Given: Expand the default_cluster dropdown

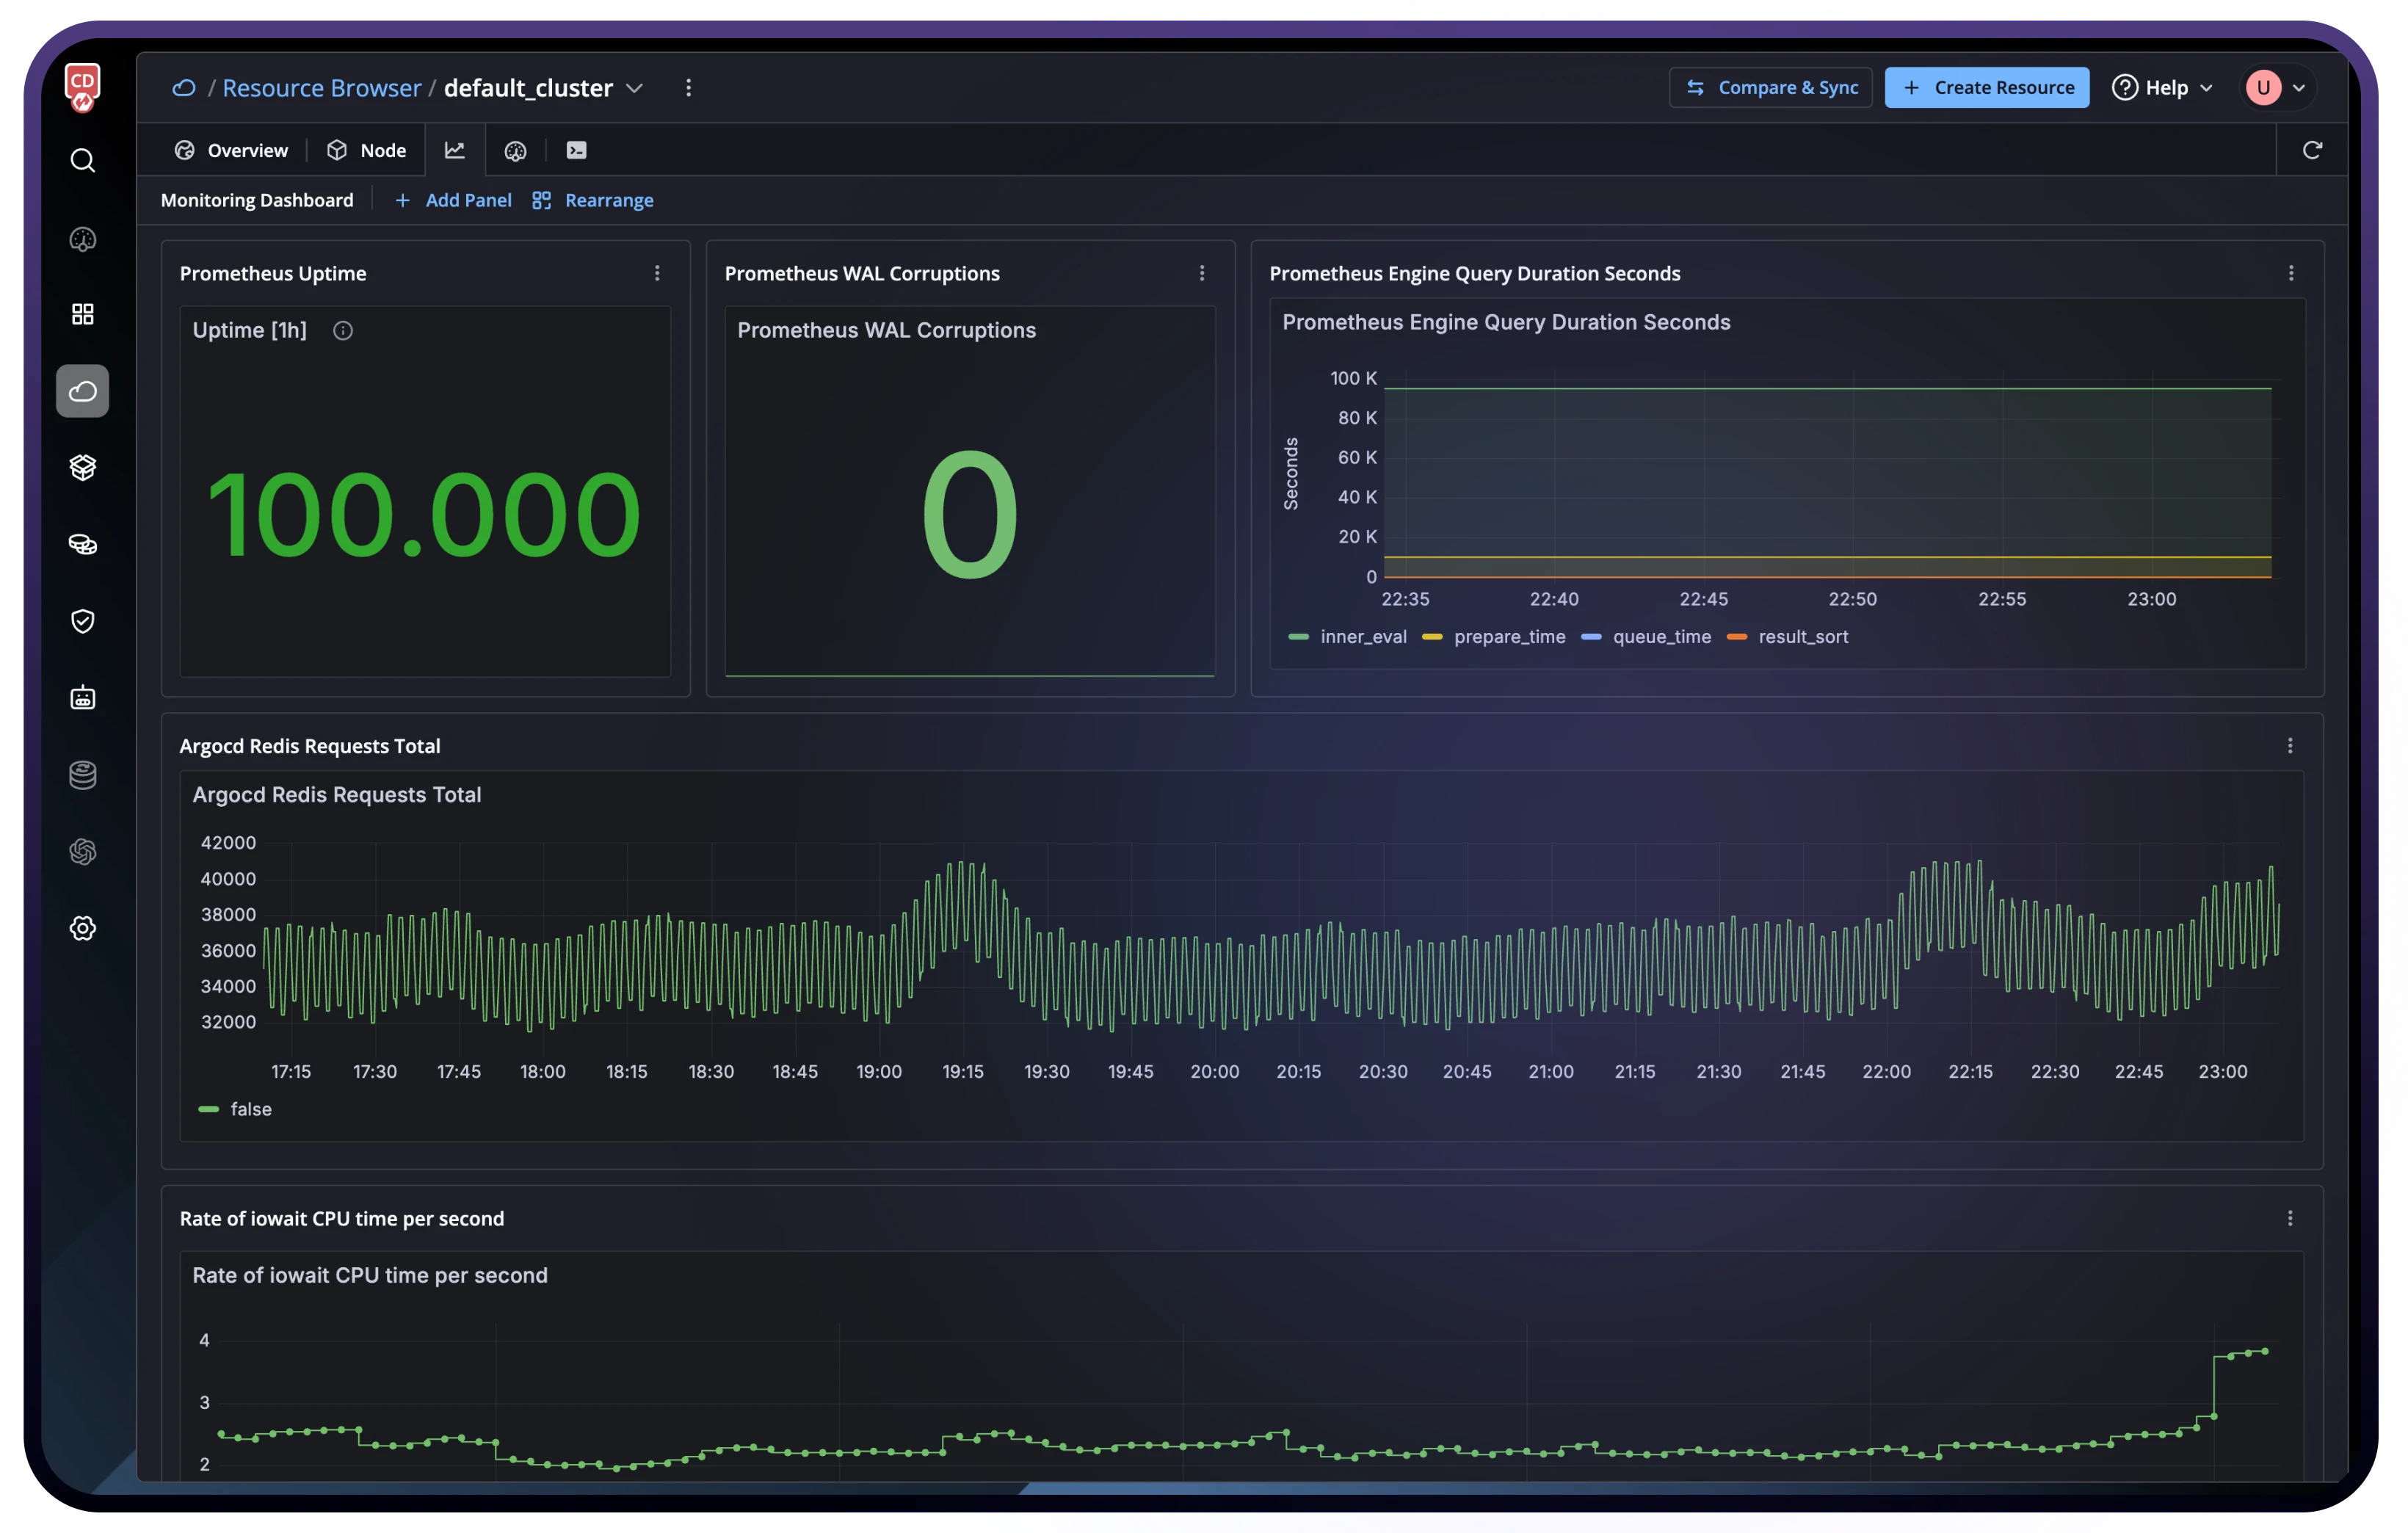Looking at the screenshot, I should click(x=634, y=88).
